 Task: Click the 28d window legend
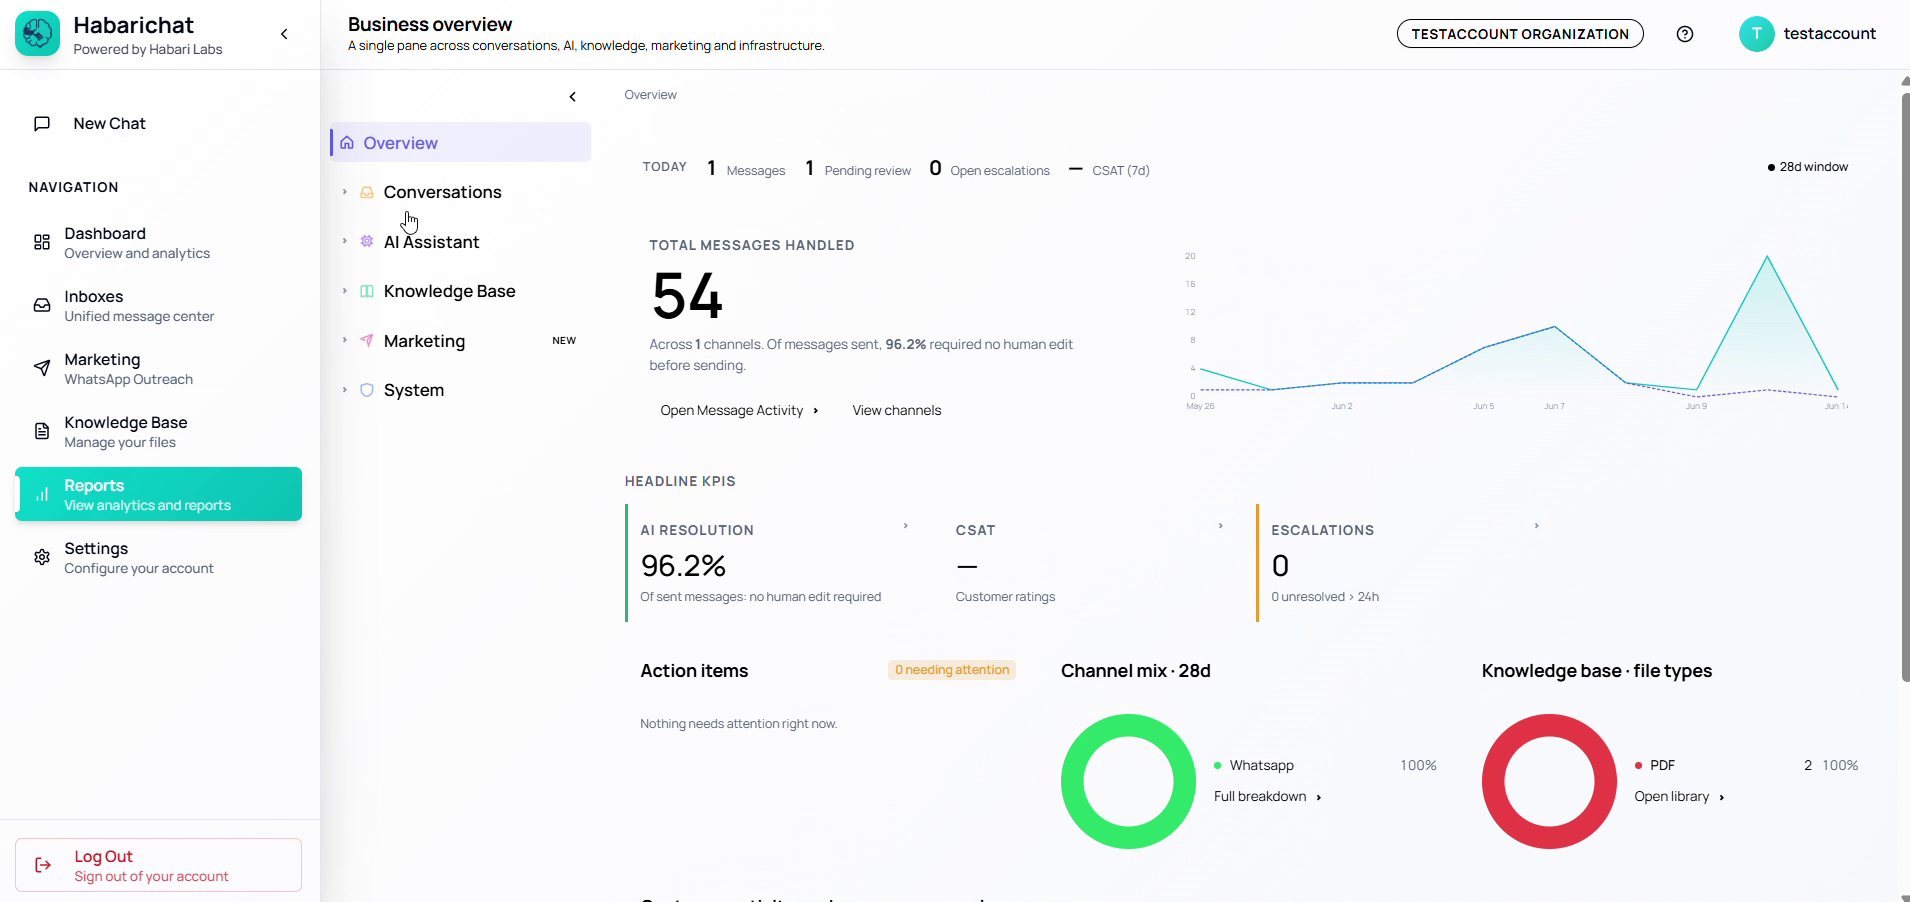1808,167
